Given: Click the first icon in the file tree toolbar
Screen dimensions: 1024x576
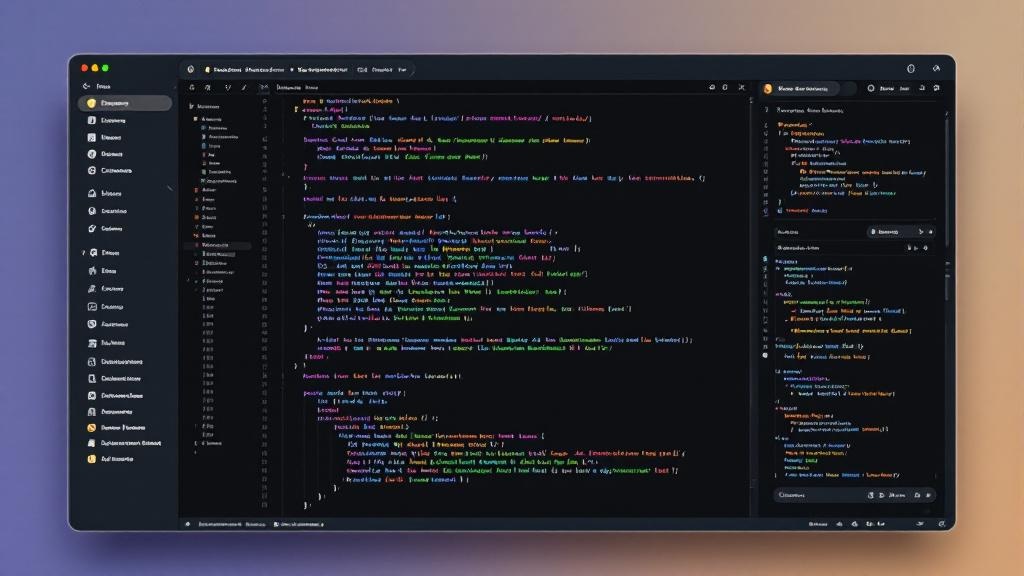Looking at the screenshot, I should point(192,88).
